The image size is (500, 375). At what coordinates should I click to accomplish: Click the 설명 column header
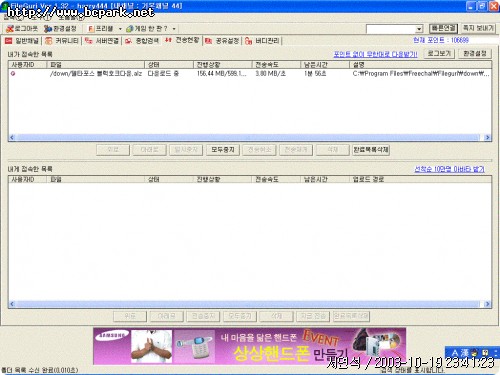coord(420,65)
